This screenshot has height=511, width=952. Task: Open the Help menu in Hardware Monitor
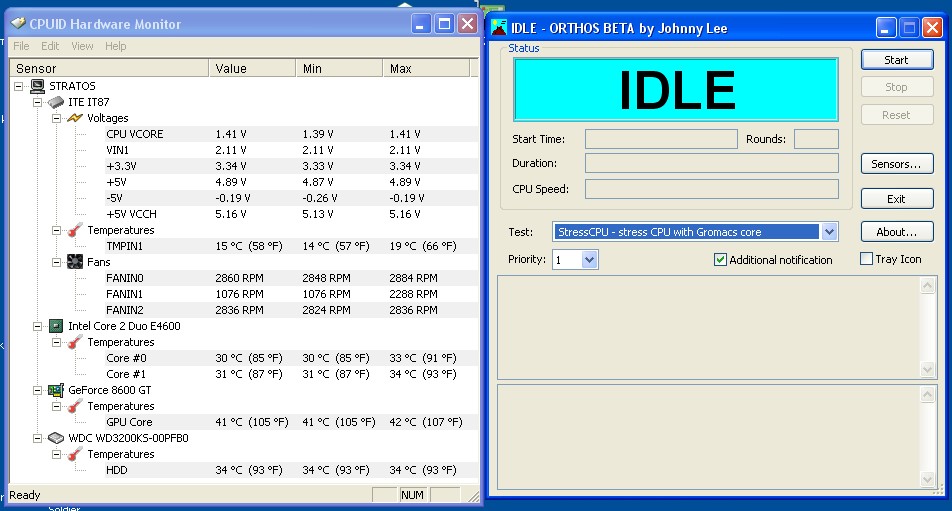(115, 46)
